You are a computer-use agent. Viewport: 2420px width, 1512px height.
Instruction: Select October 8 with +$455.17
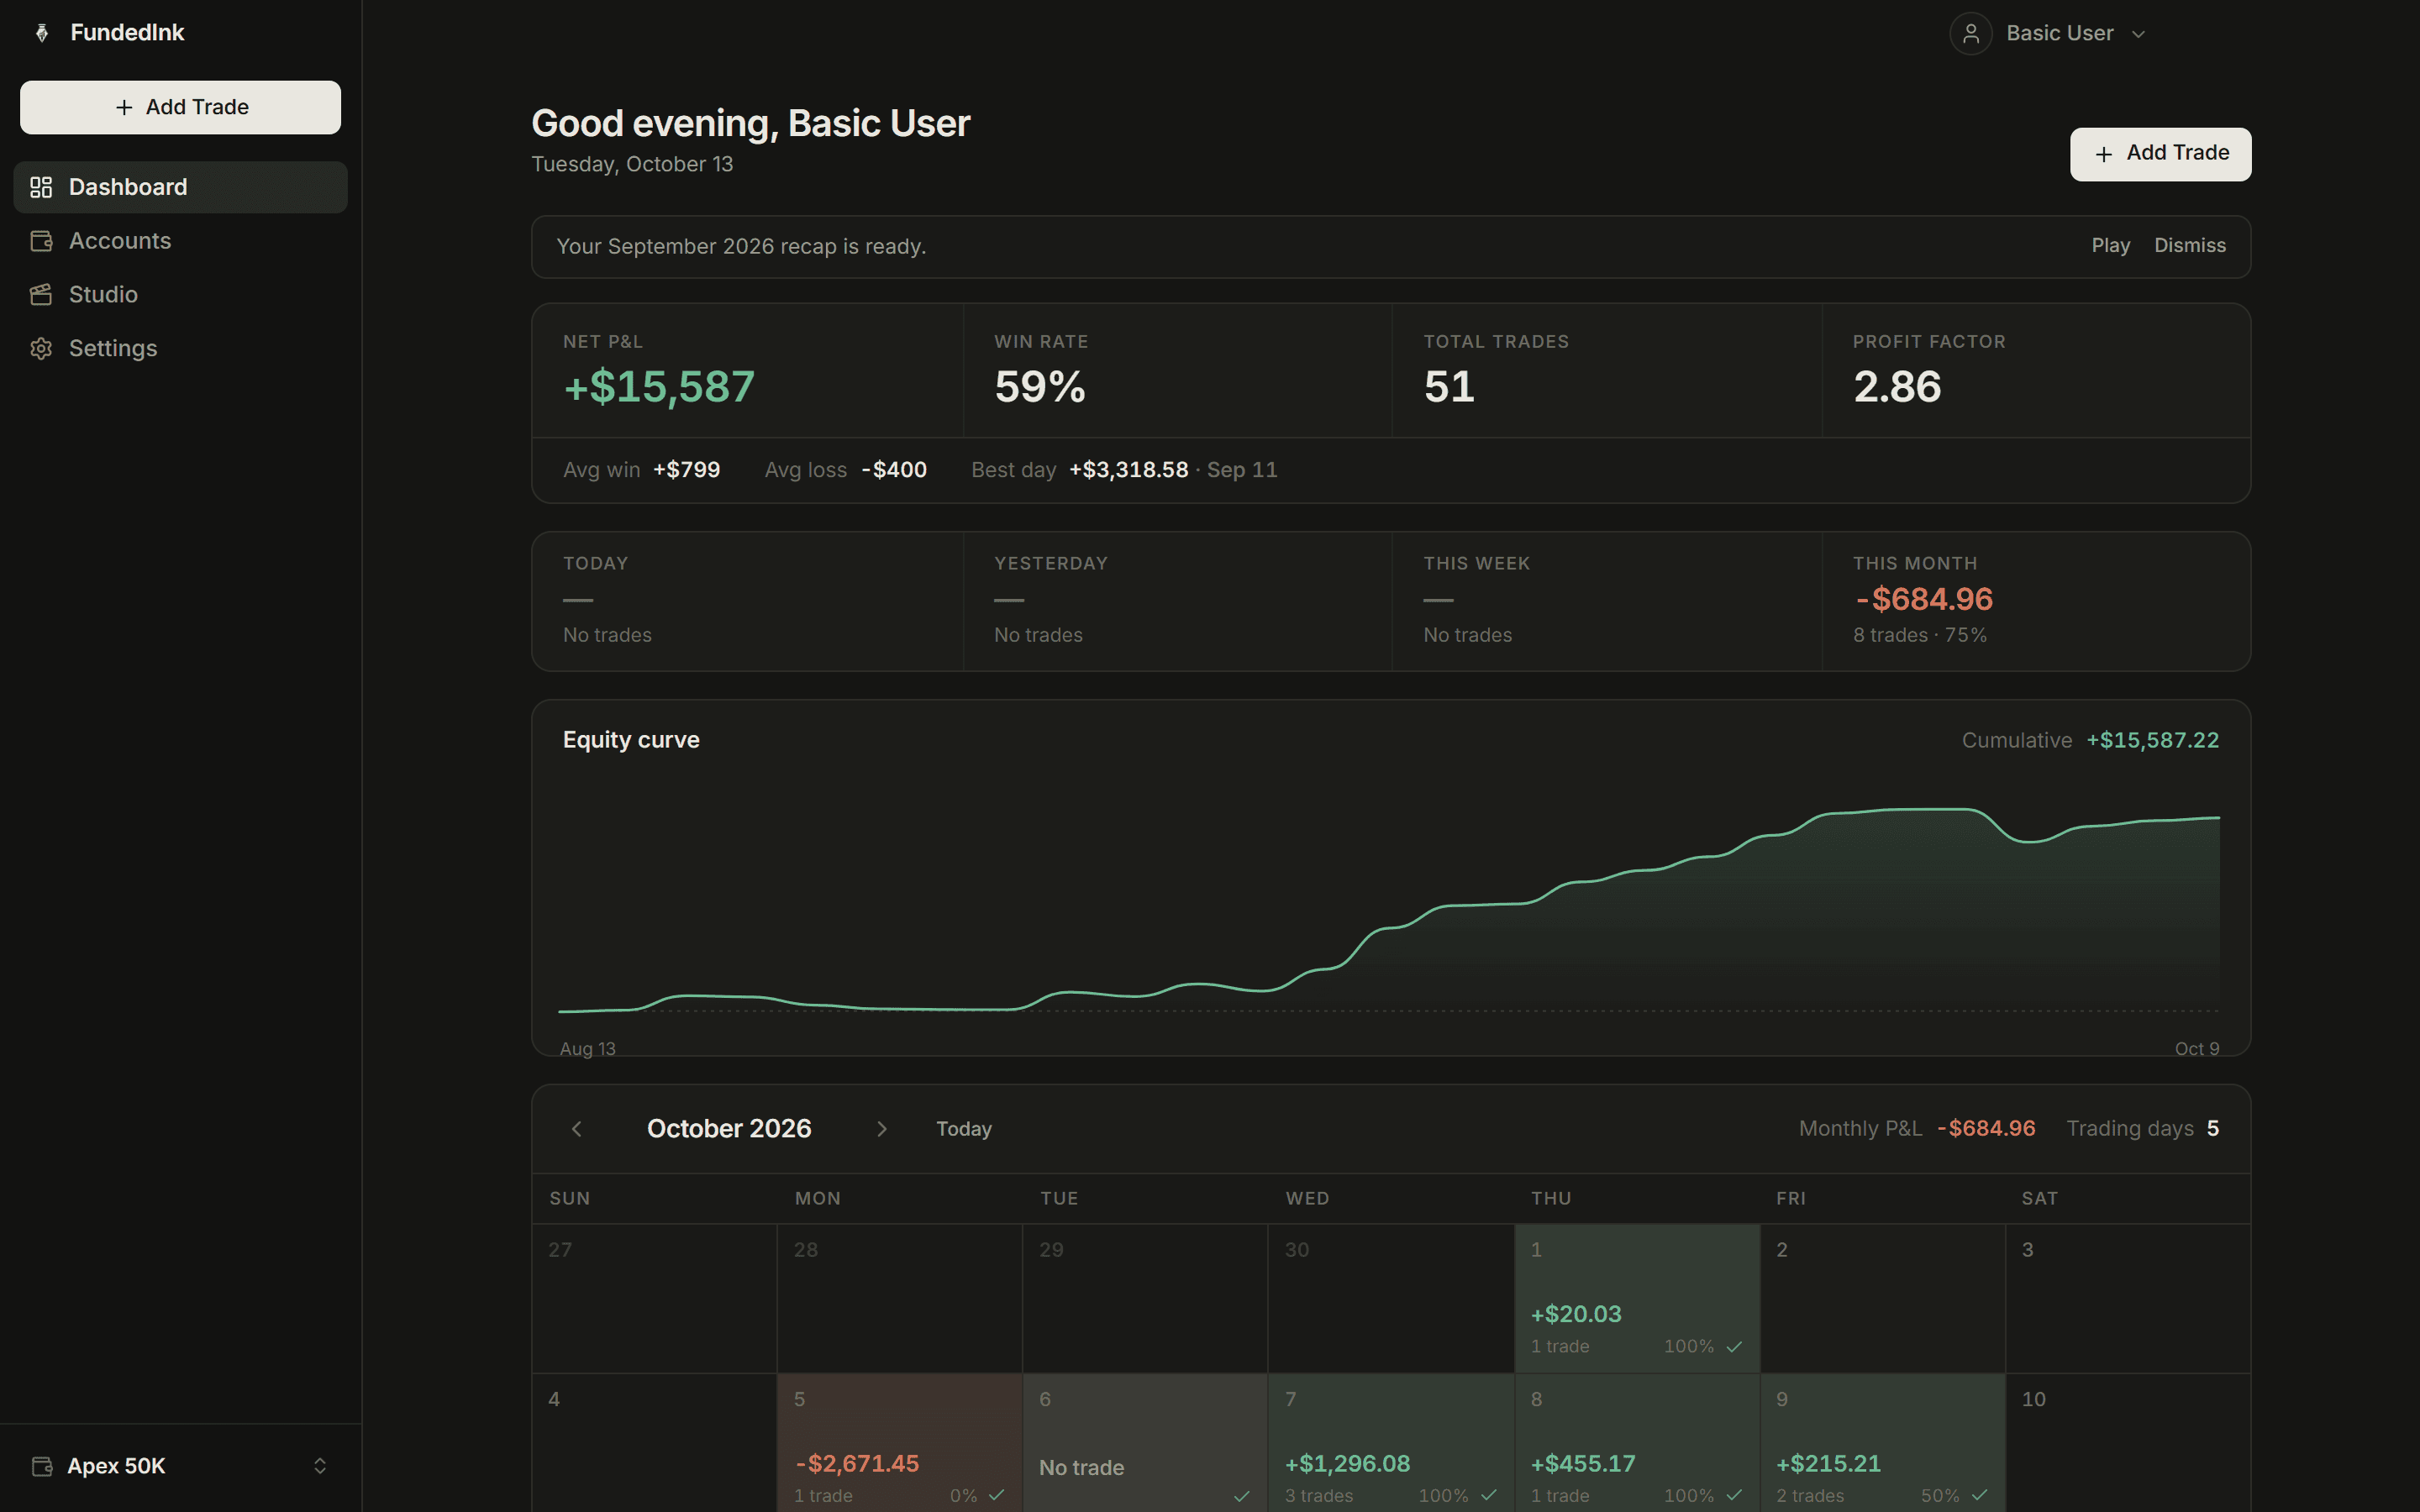(1637, 1443)
